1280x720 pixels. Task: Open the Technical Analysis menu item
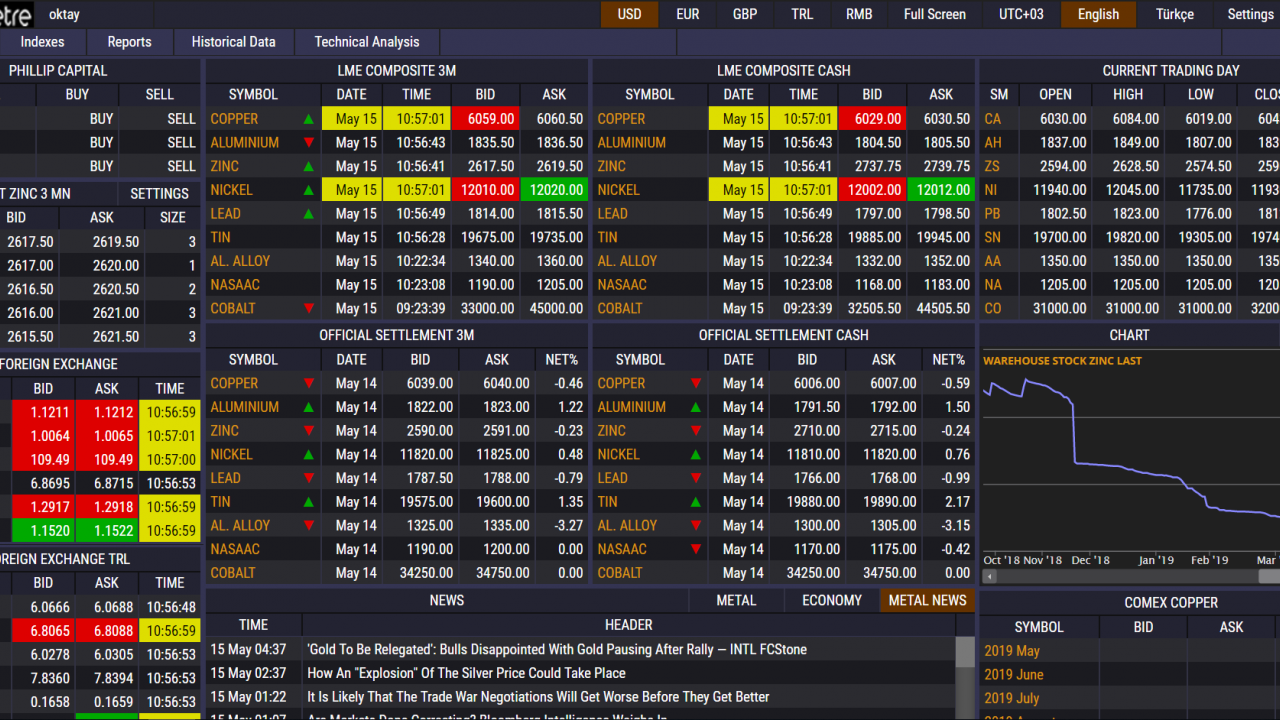point(367,42)
